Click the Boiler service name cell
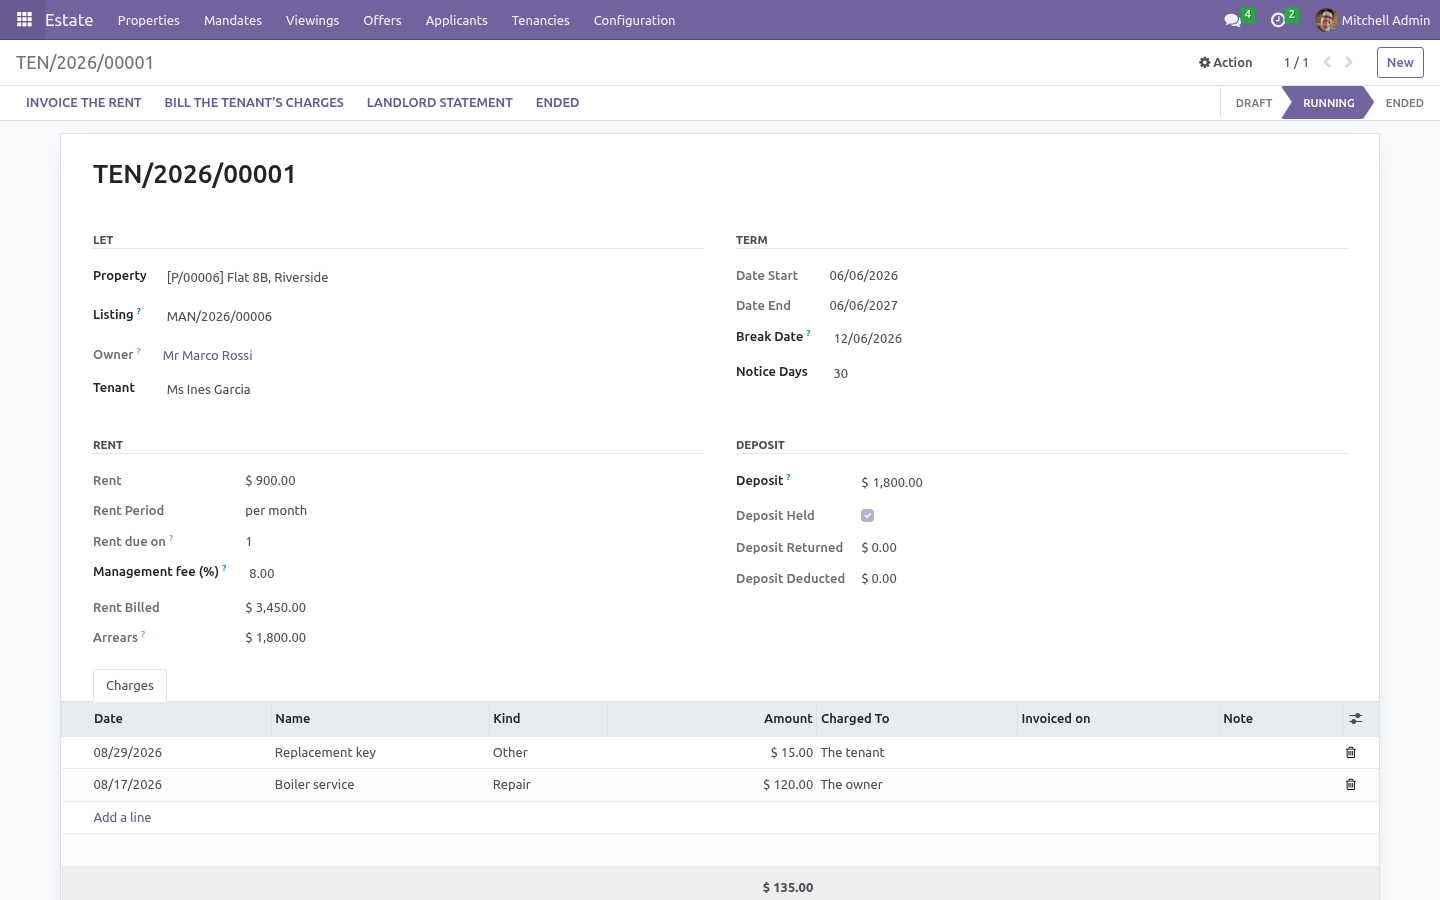Screen dimensions: 1440x900 click(x=380, y=785)
